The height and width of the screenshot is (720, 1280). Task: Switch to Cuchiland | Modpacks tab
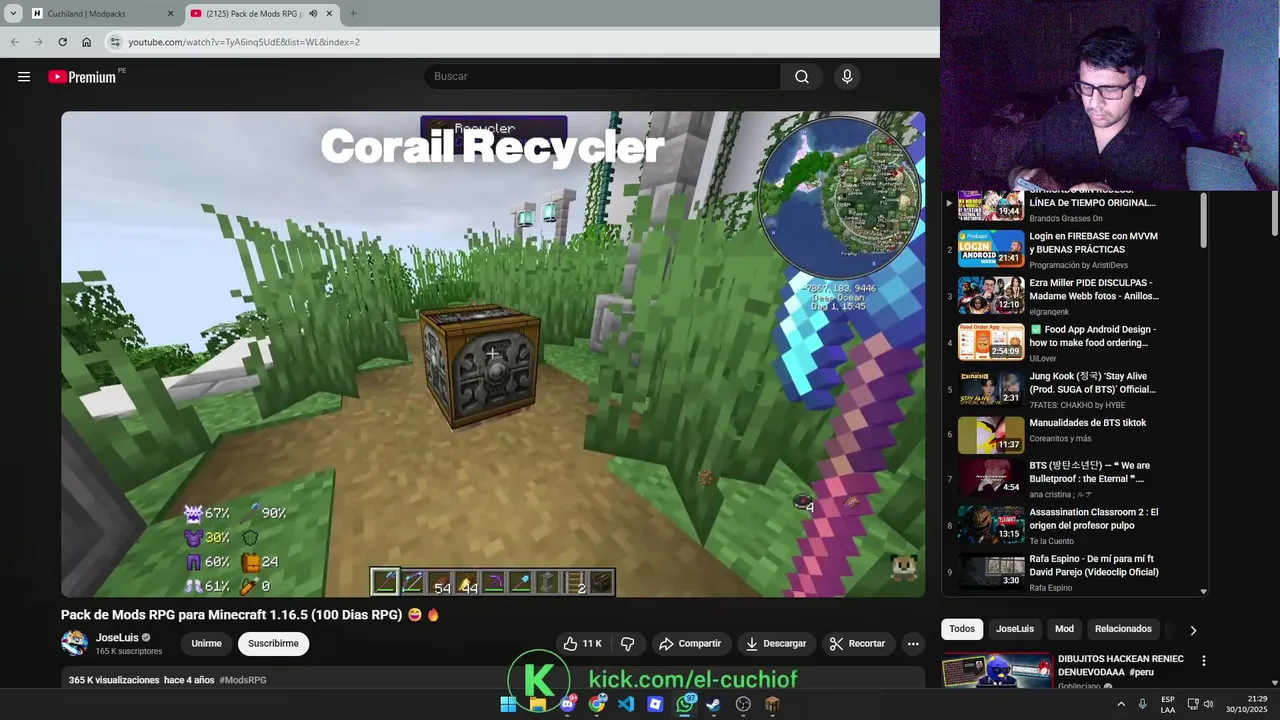pos(102,14)
